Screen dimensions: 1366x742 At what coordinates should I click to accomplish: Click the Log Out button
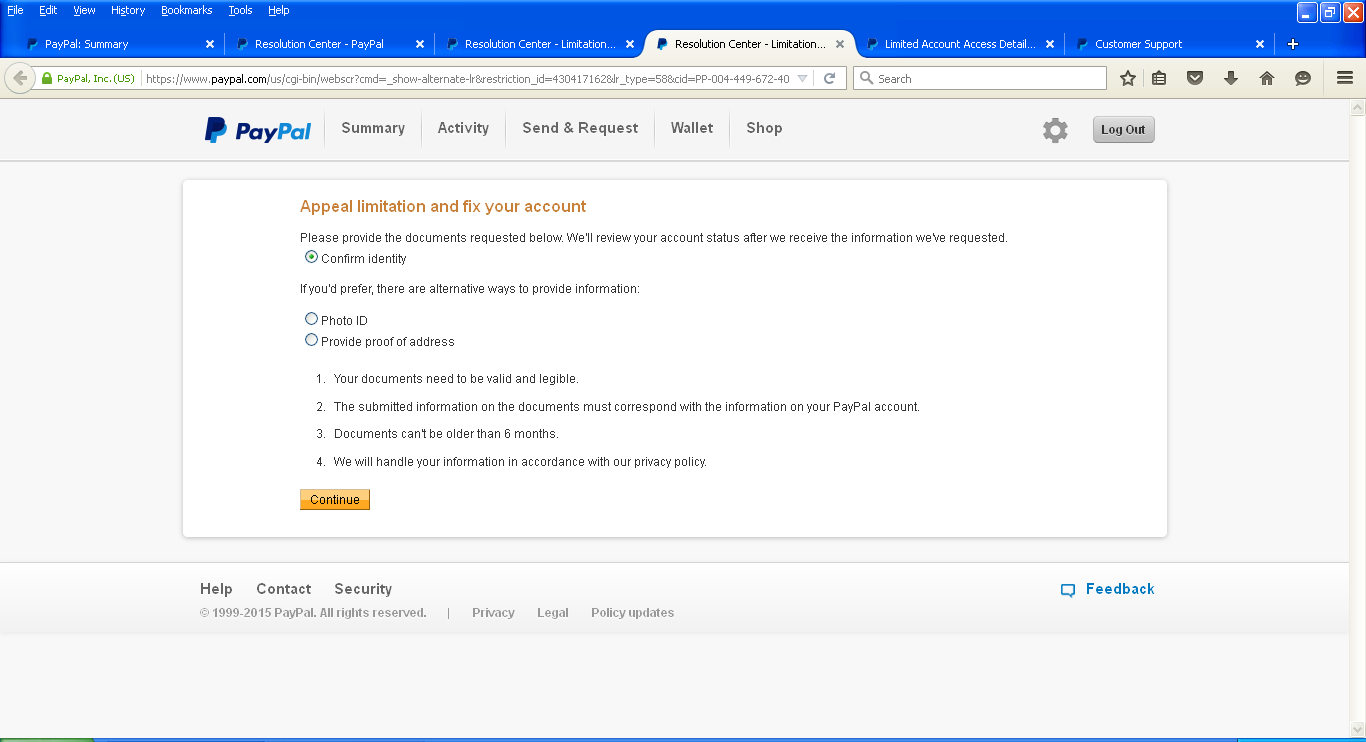1123,130
